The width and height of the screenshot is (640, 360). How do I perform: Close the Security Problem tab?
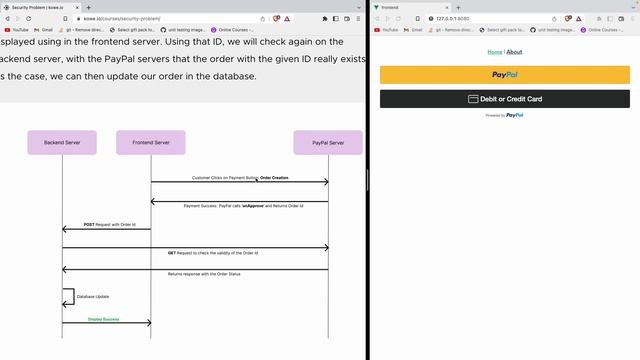click(77, 7)
